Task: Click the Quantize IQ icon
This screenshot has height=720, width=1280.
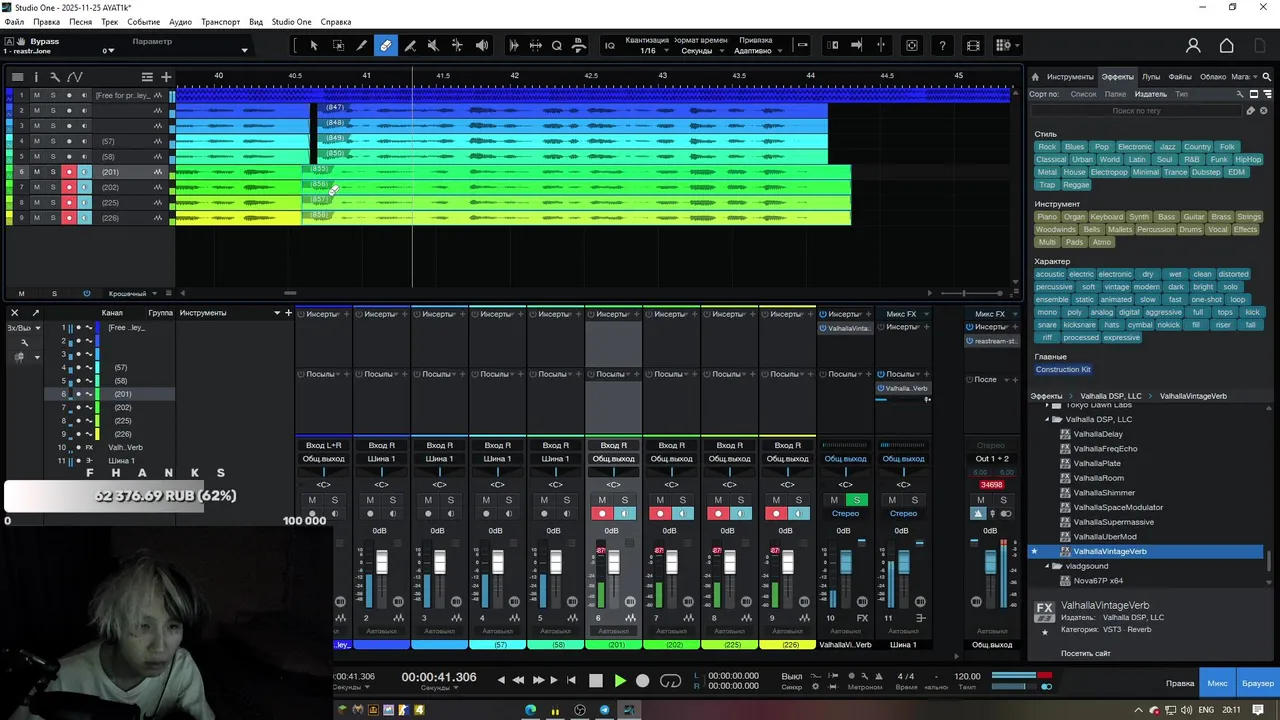Action: pos(610,45)
